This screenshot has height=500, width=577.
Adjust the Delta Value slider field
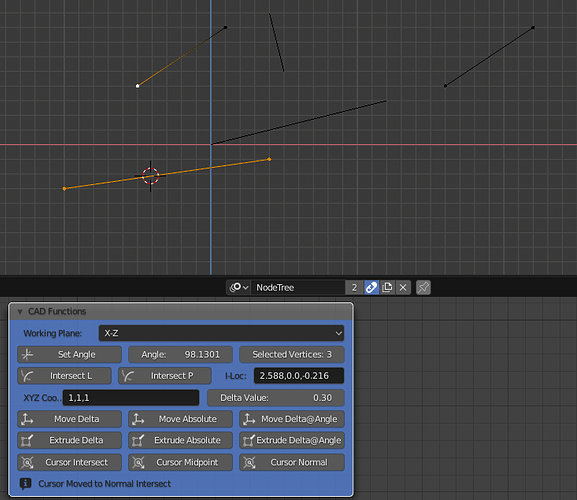click(276, 398)
